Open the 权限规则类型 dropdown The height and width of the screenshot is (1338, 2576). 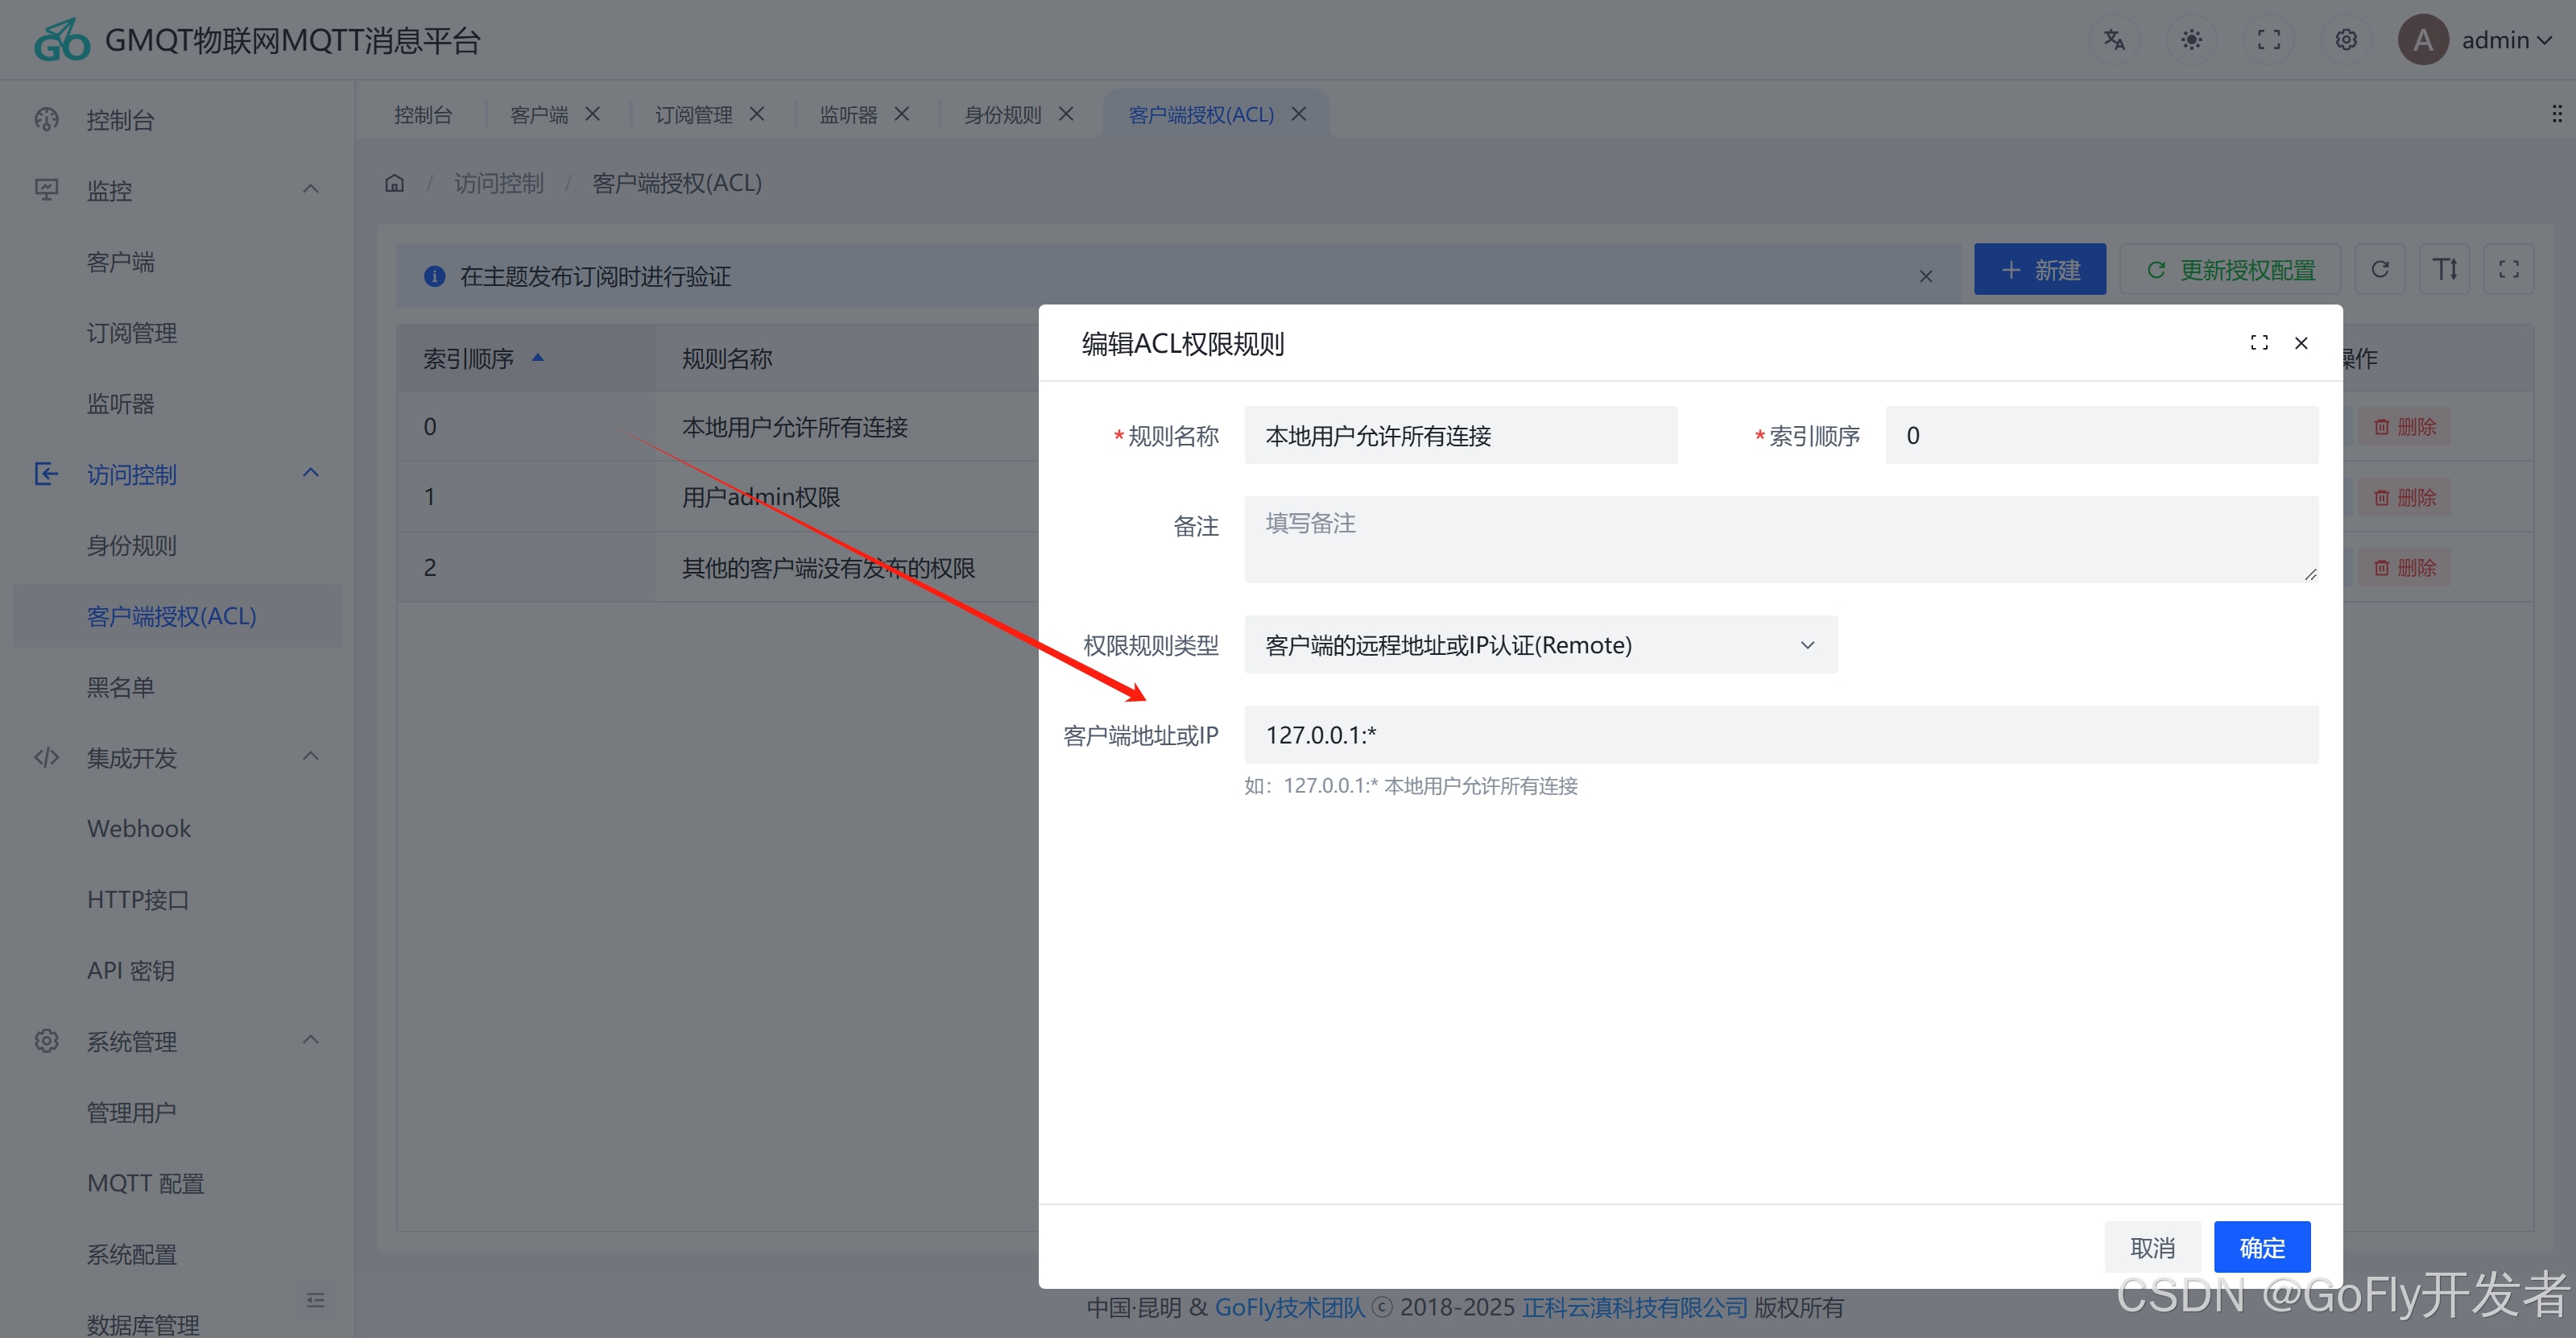point(1540,645)
